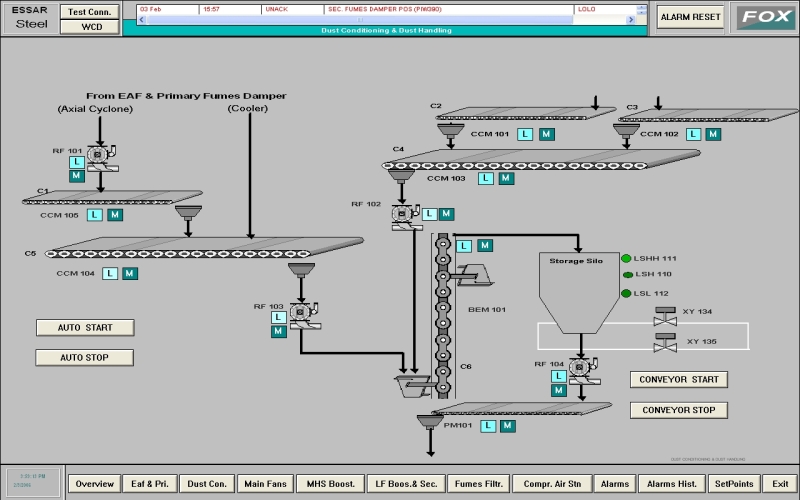The image size is (800, 500).
Task: Go to the MHS Boost. screen
Action: click(331, 484)
